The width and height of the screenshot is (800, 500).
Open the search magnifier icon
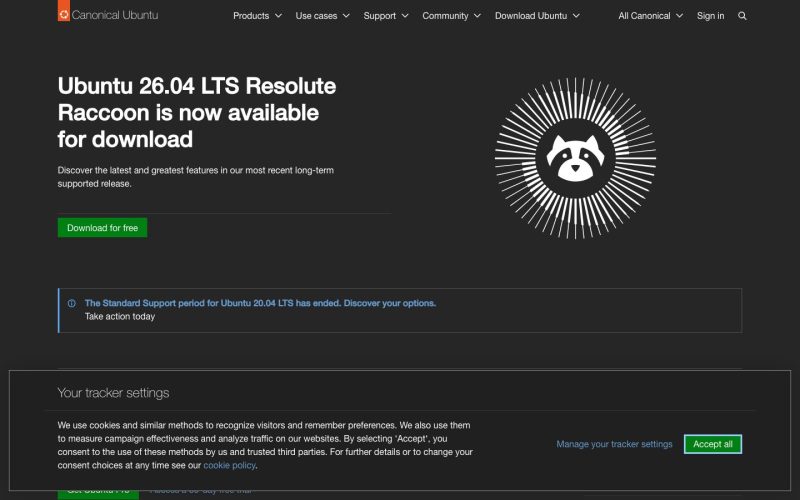tap(742, 16)
